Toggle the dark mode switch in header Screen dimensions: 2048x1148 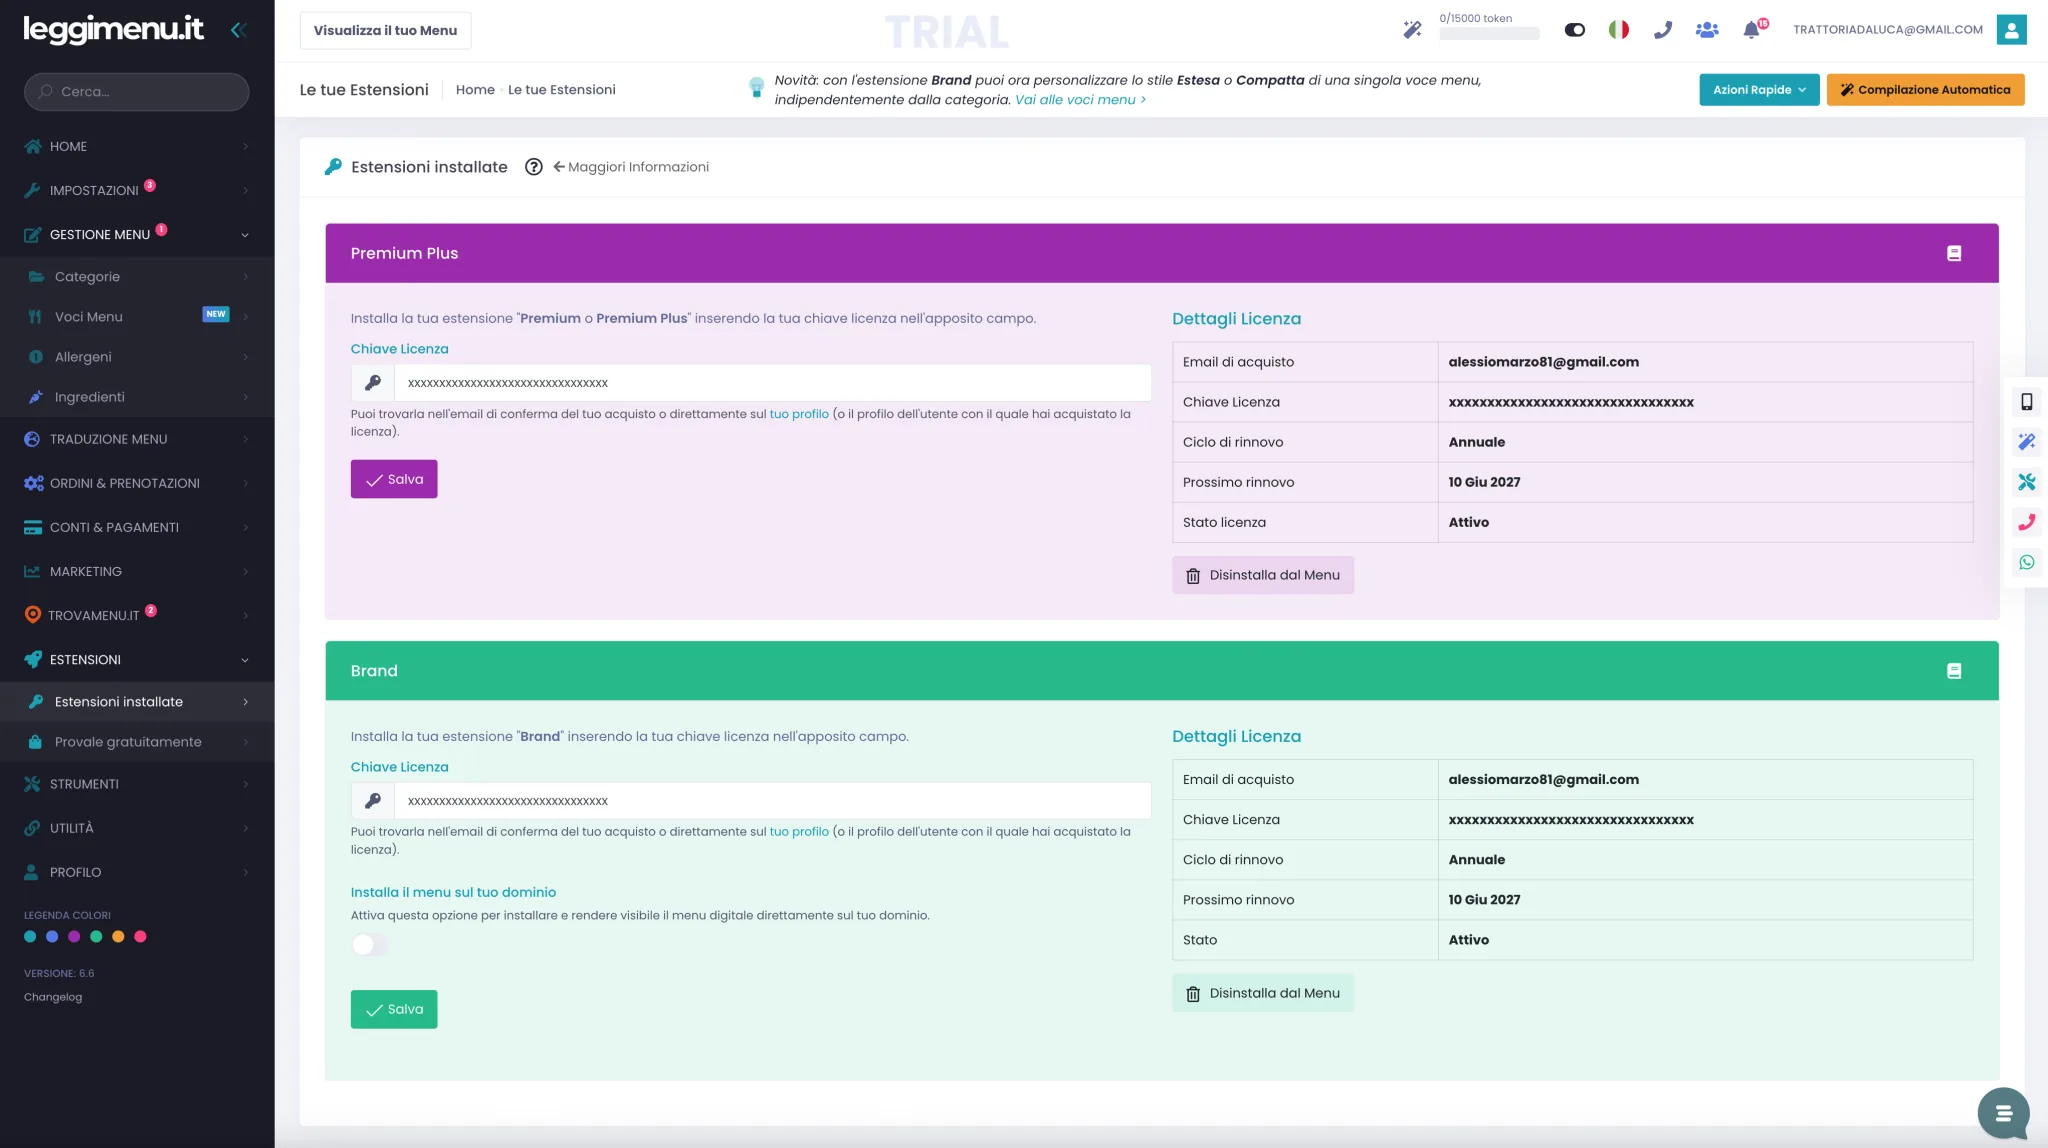pos(1575,30)
